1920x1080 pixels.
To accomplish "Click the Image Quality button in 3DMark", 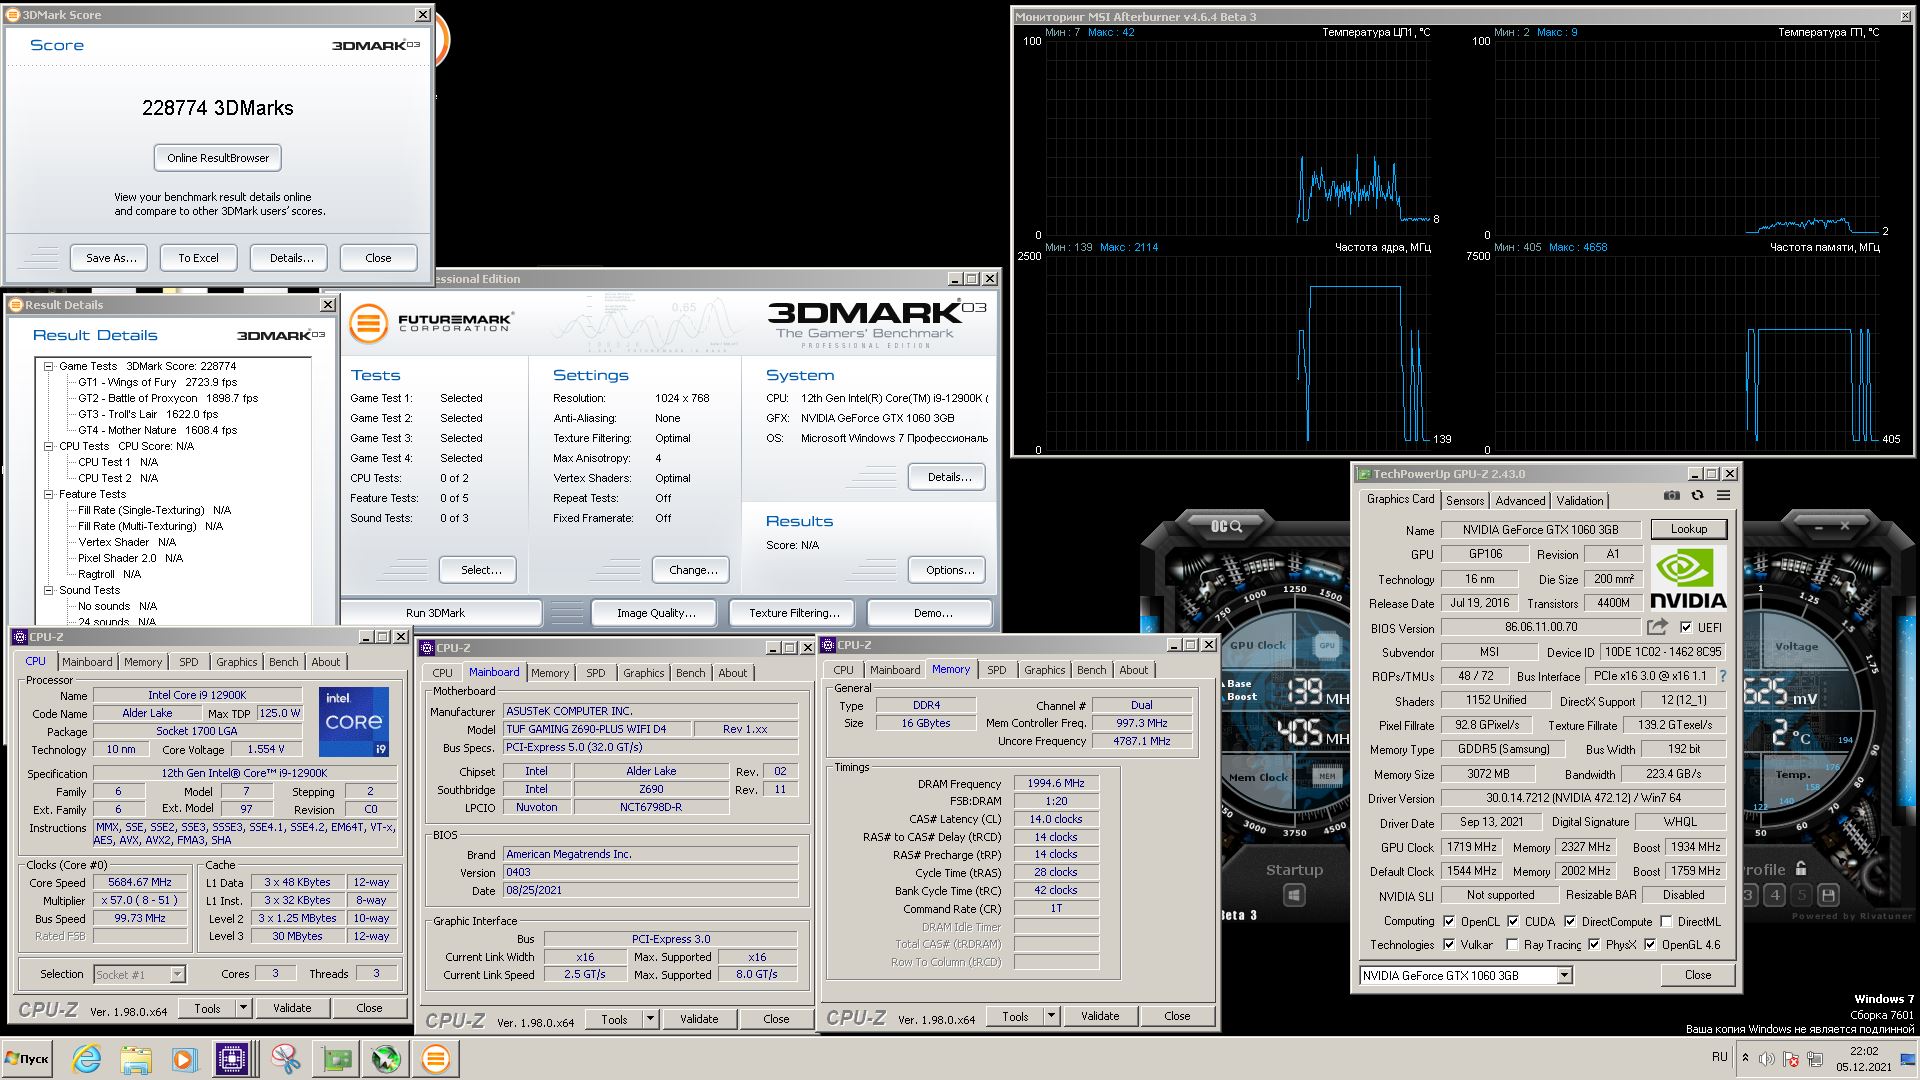I will [656, 613].
